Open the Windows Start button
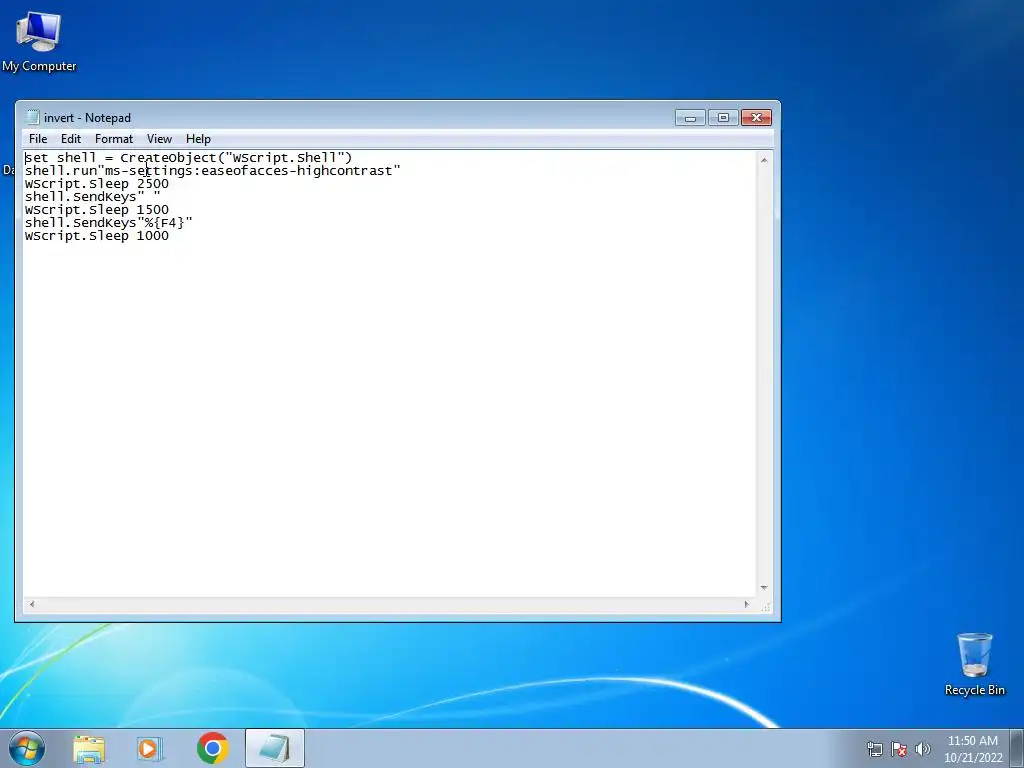Screen dimensions: 1024x768 coord(27,748)
